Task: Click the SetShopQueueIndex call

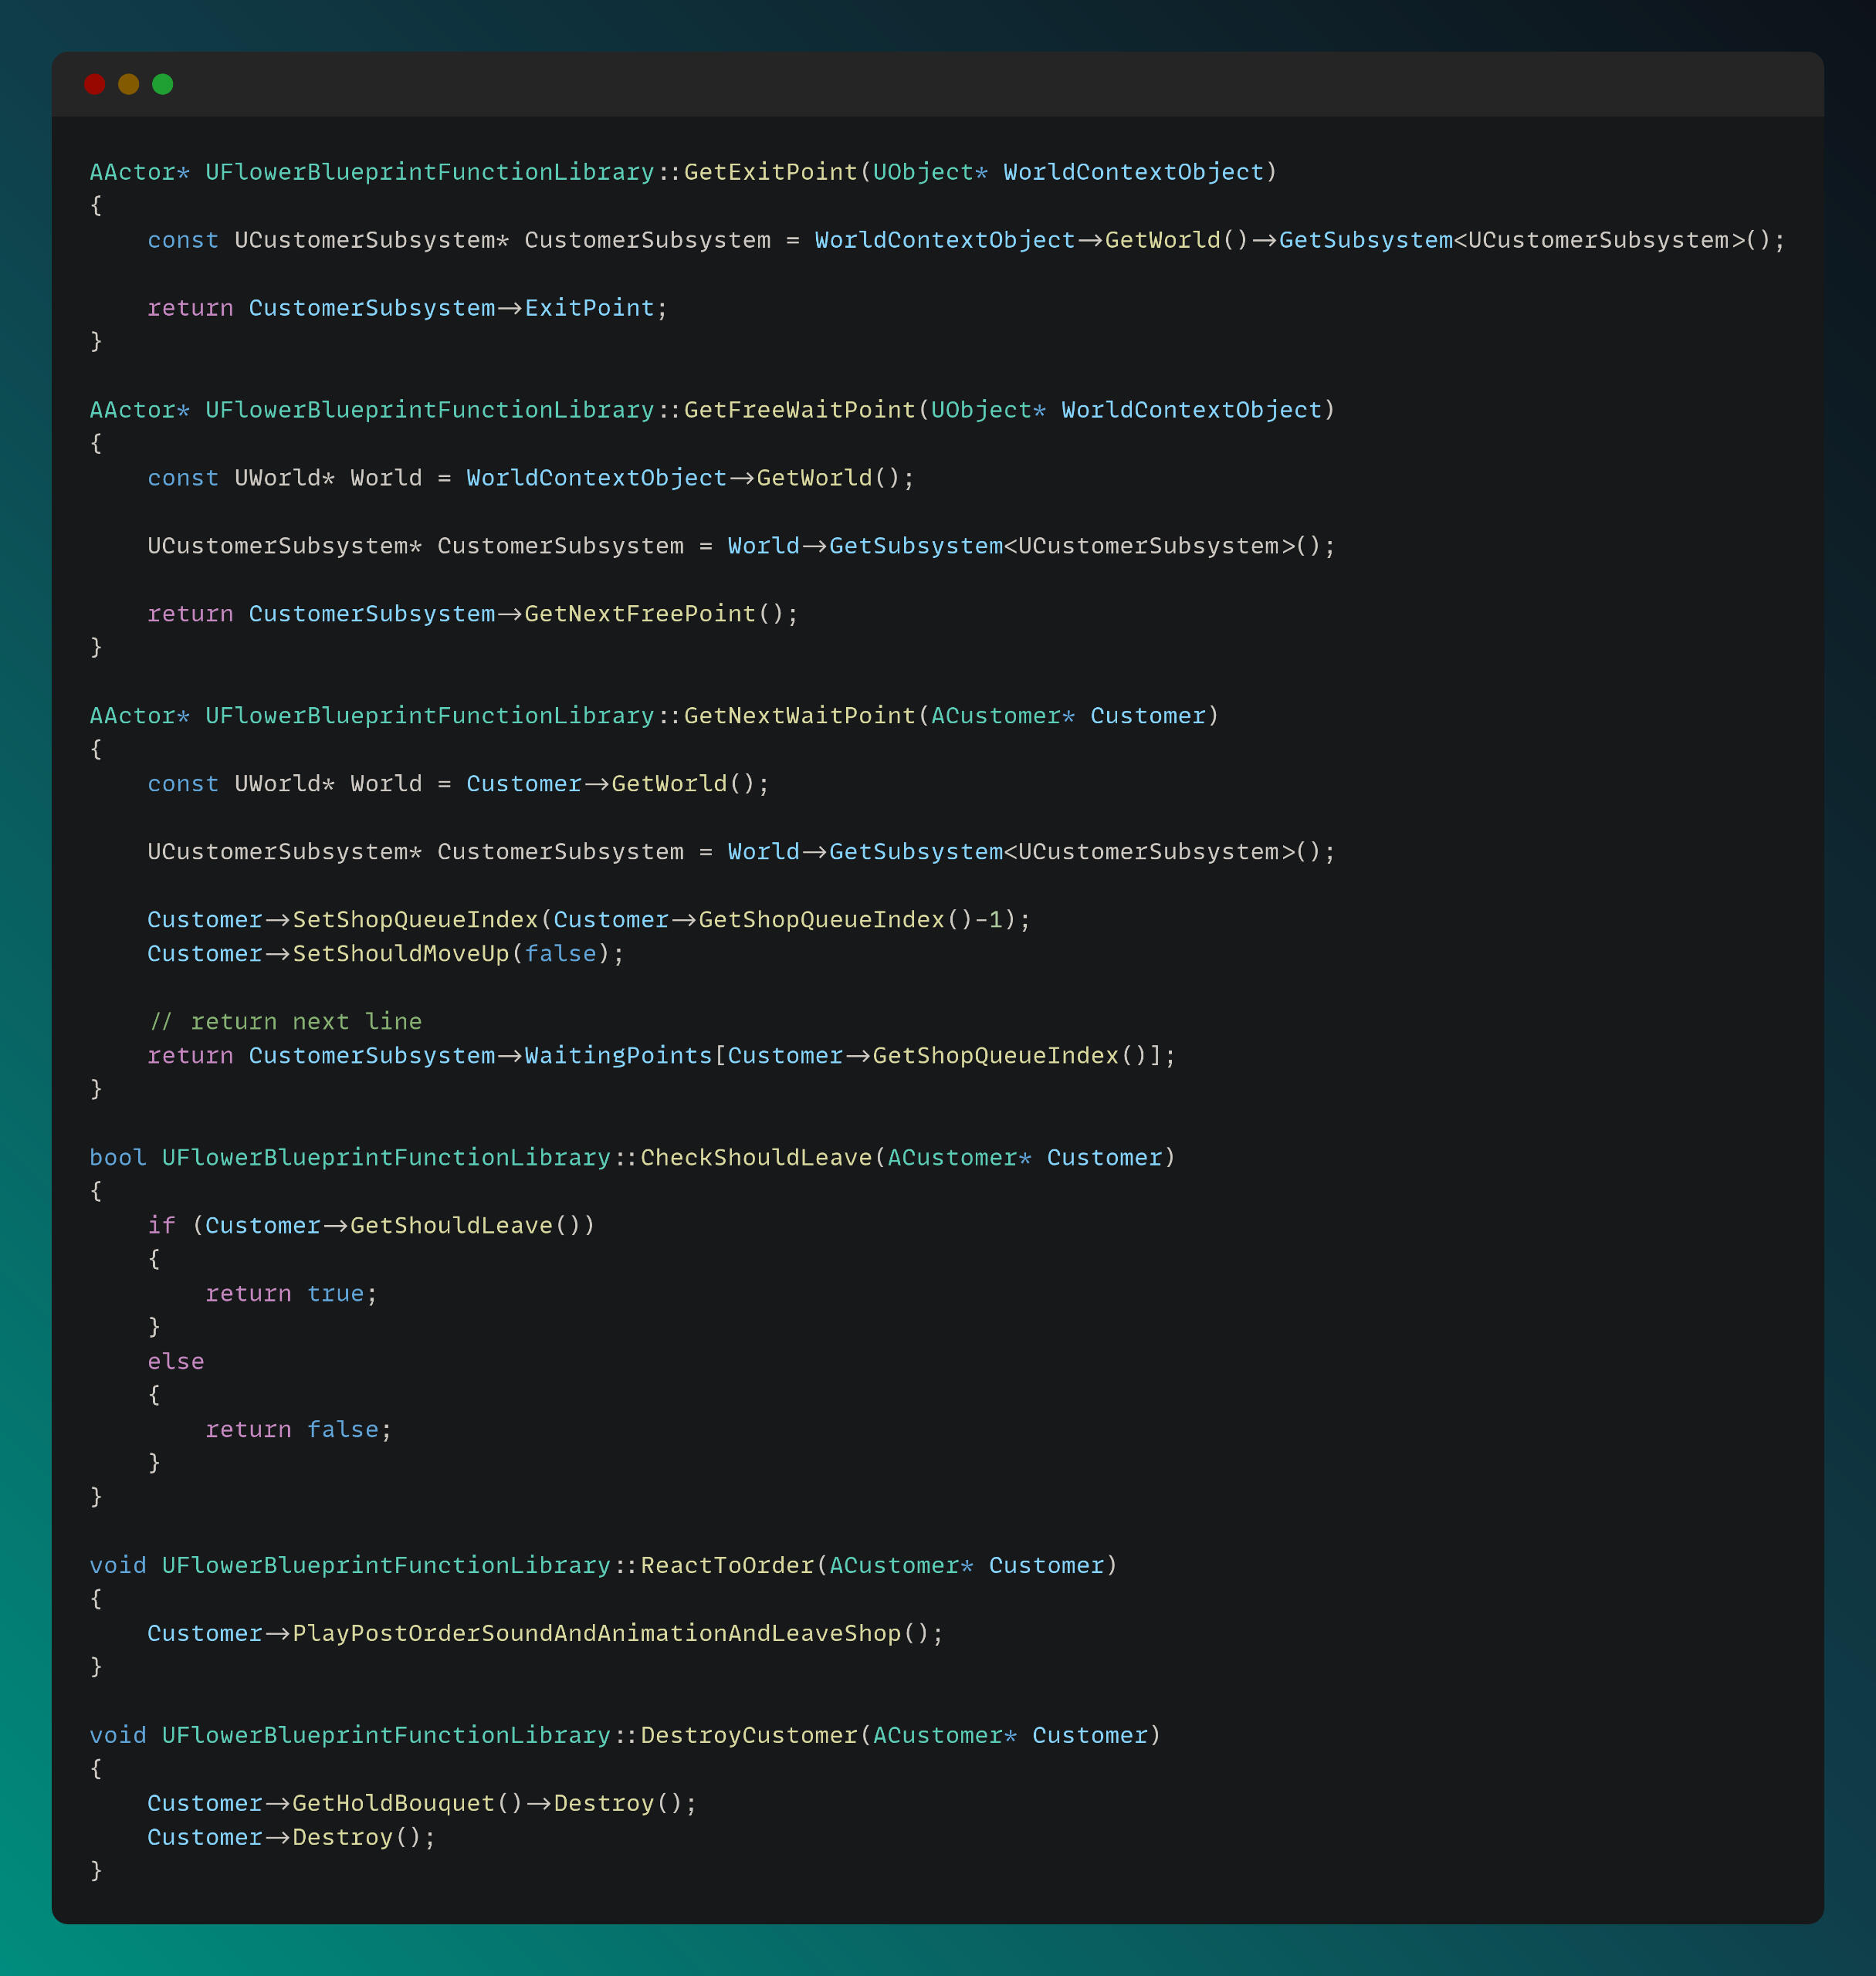Action: click(x=415, y=920)
